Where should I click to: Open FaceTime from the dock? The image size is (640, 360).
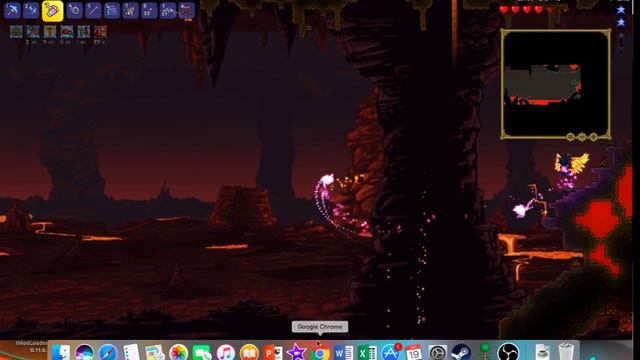coord(202,352)
